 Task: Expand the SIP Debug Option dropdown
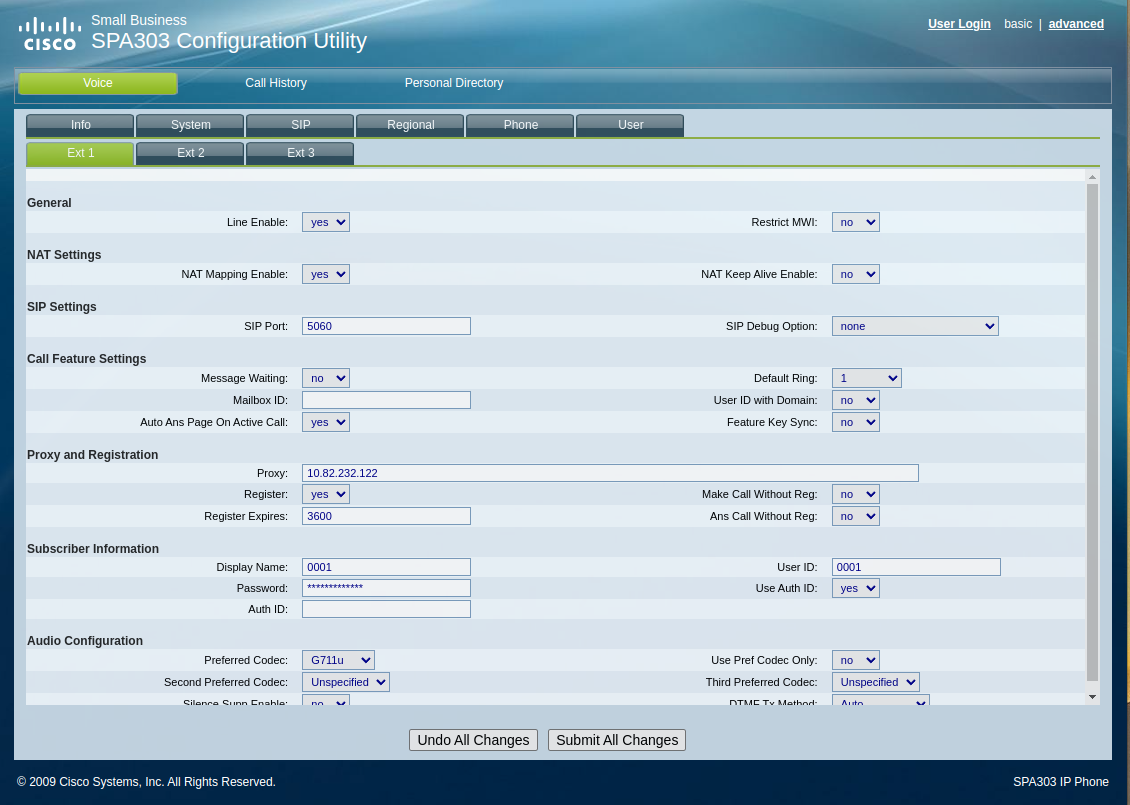915,326
